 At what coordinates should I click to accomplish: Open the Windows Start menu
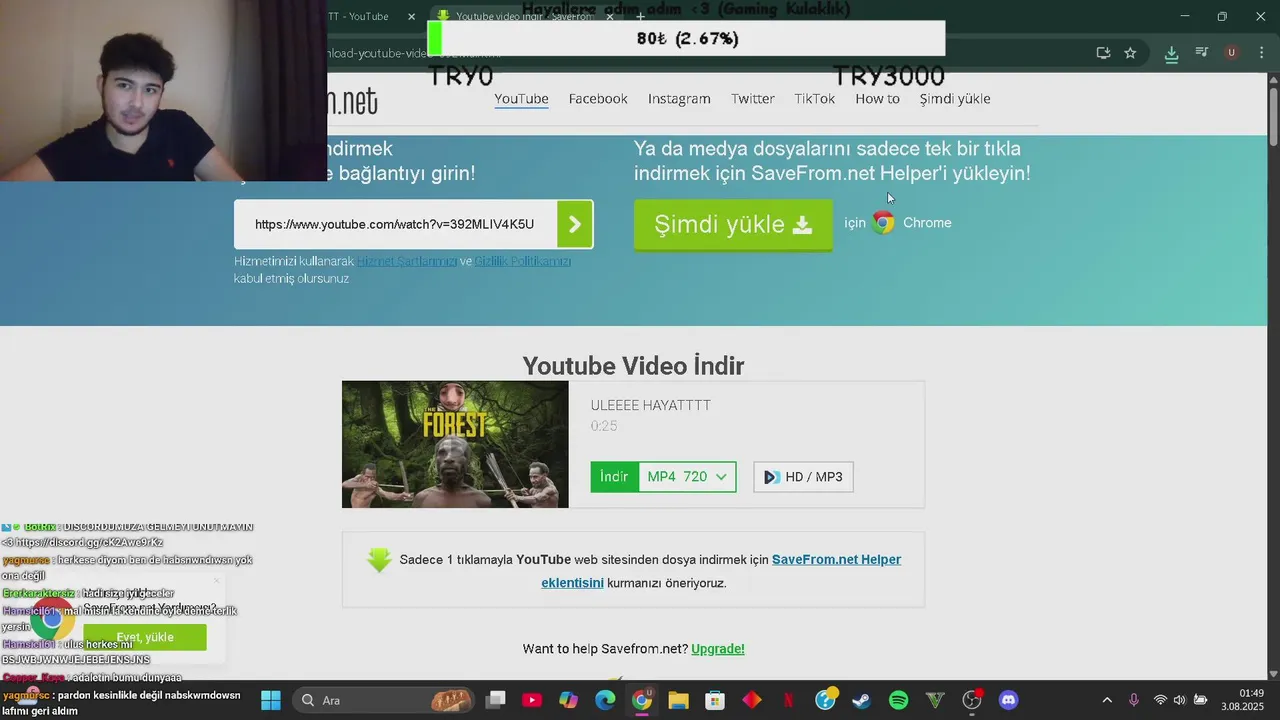pyautogui.click(x=271, y=700)
